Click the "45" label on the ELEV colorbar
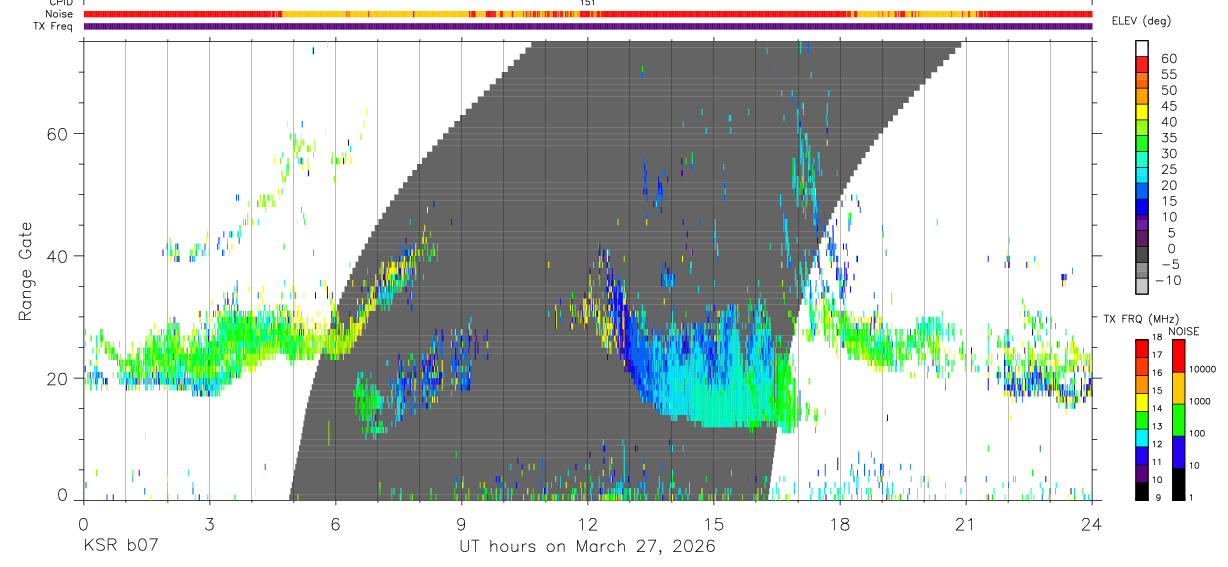Viewport: 1228px width, 567px height. pos(1168,106)
